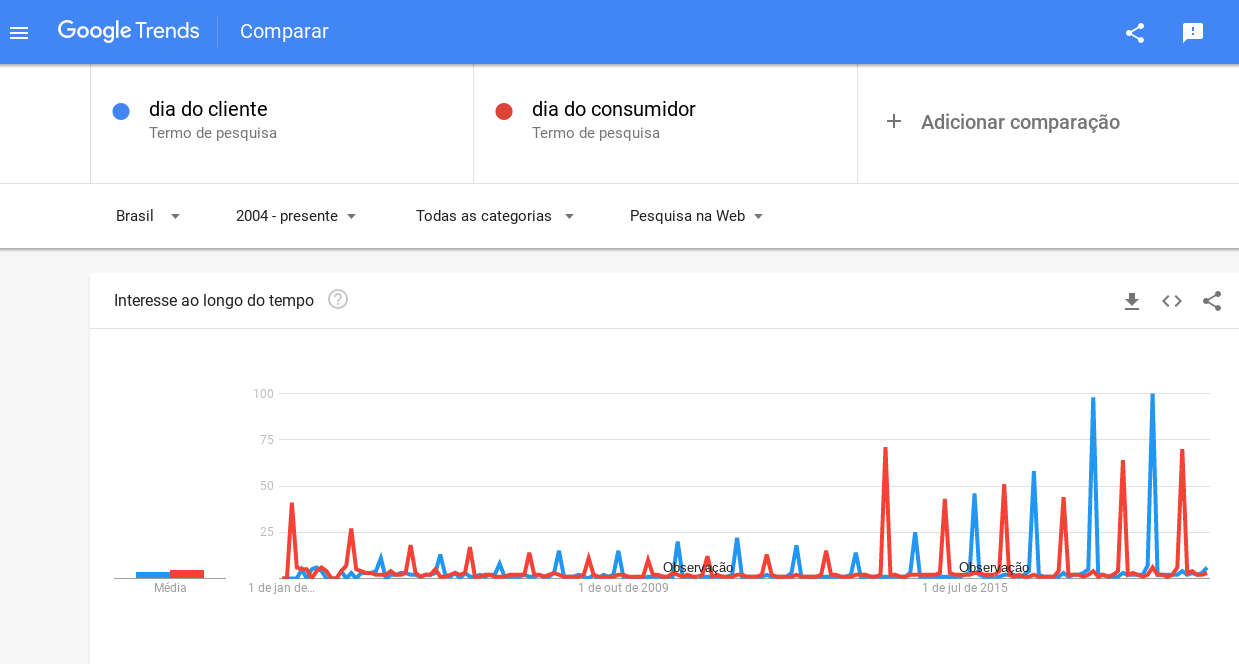
Task: Edit the dia do cliente search term
Action: (282, 120)
